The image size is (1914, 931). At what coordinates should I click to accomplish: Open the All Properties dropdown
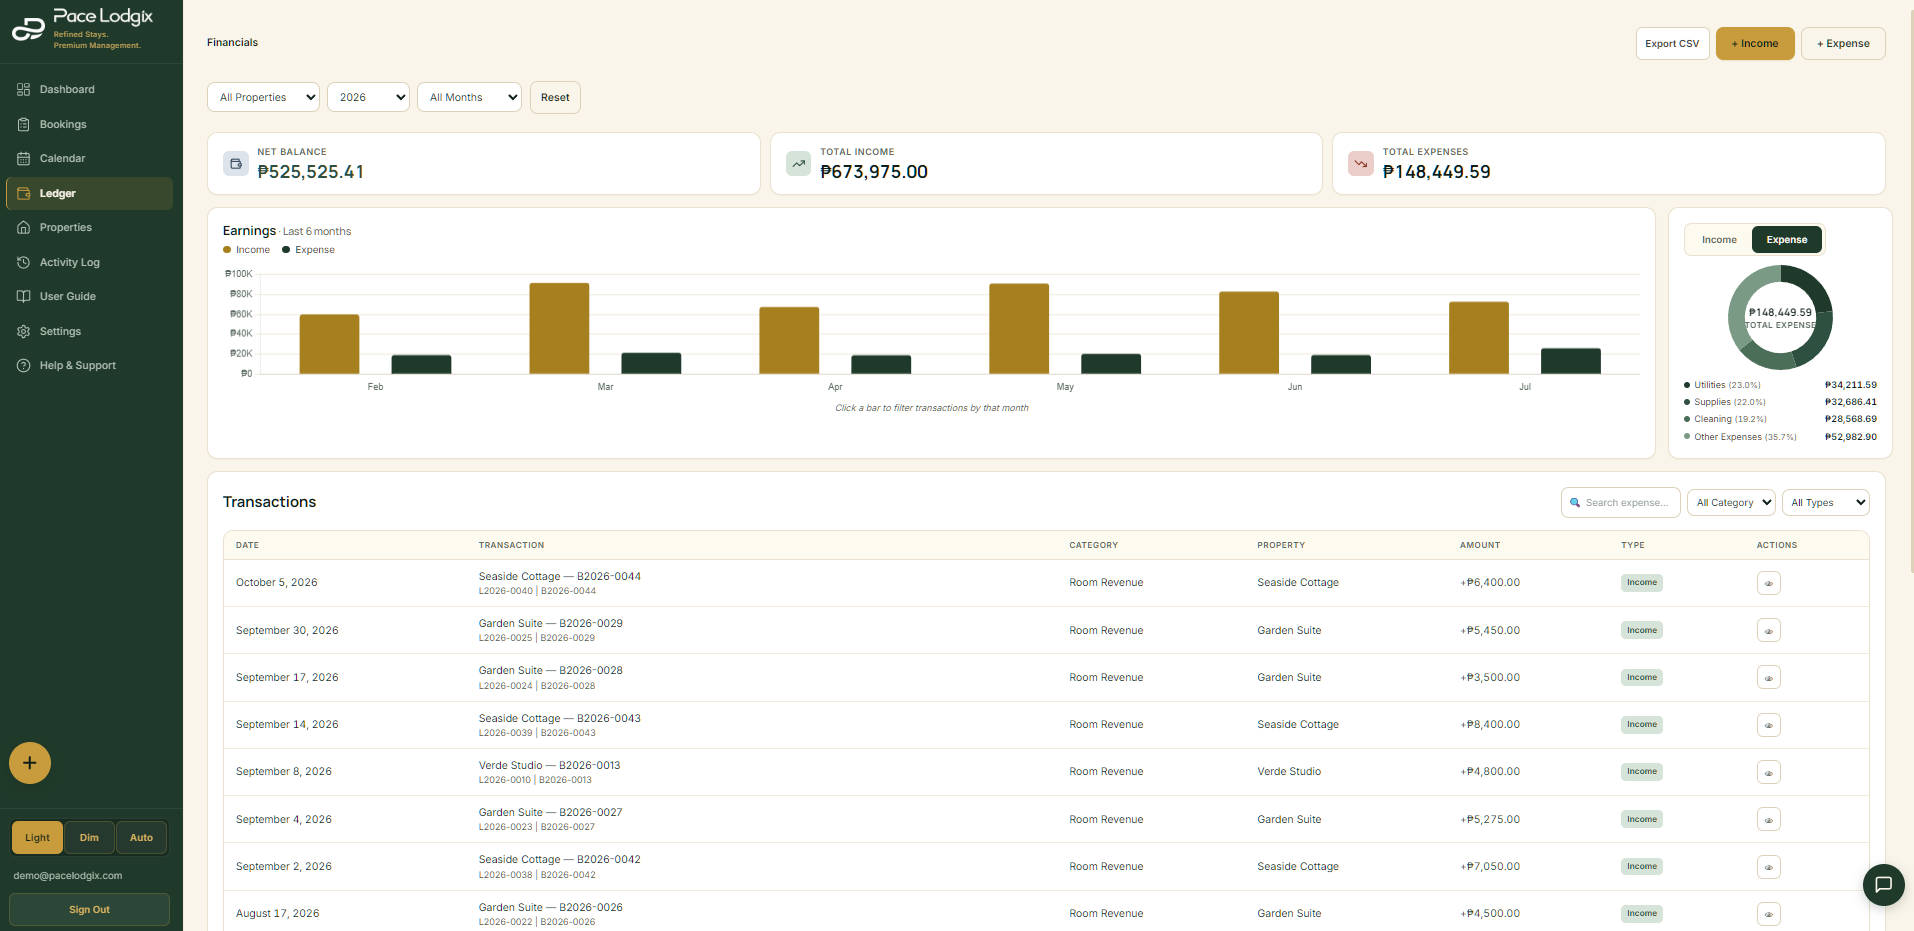264,97
